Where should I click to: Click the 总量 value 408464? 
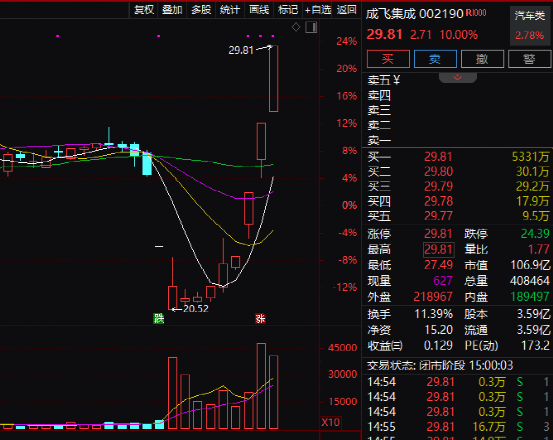tap(530, 281)
